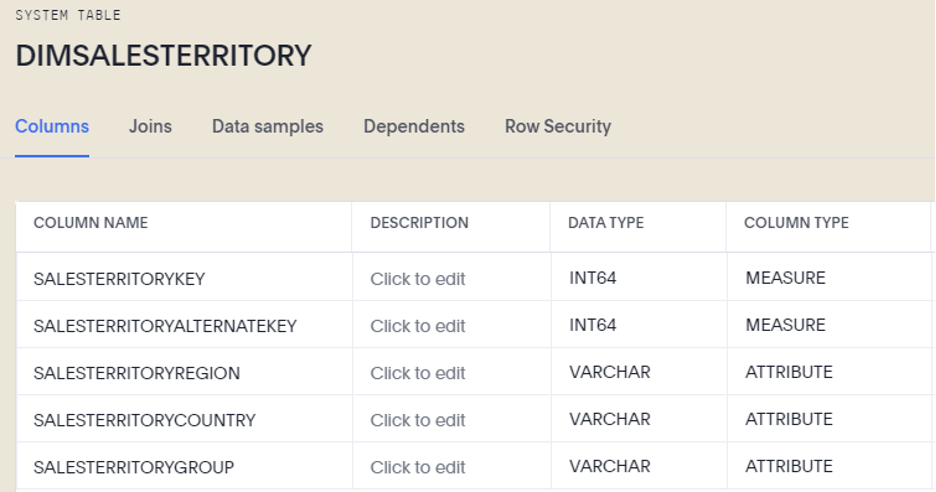The image size is (936, 492).
Task: Click the COLUMN NAME header
Action: pyautogui.click(x=91, y=223)
